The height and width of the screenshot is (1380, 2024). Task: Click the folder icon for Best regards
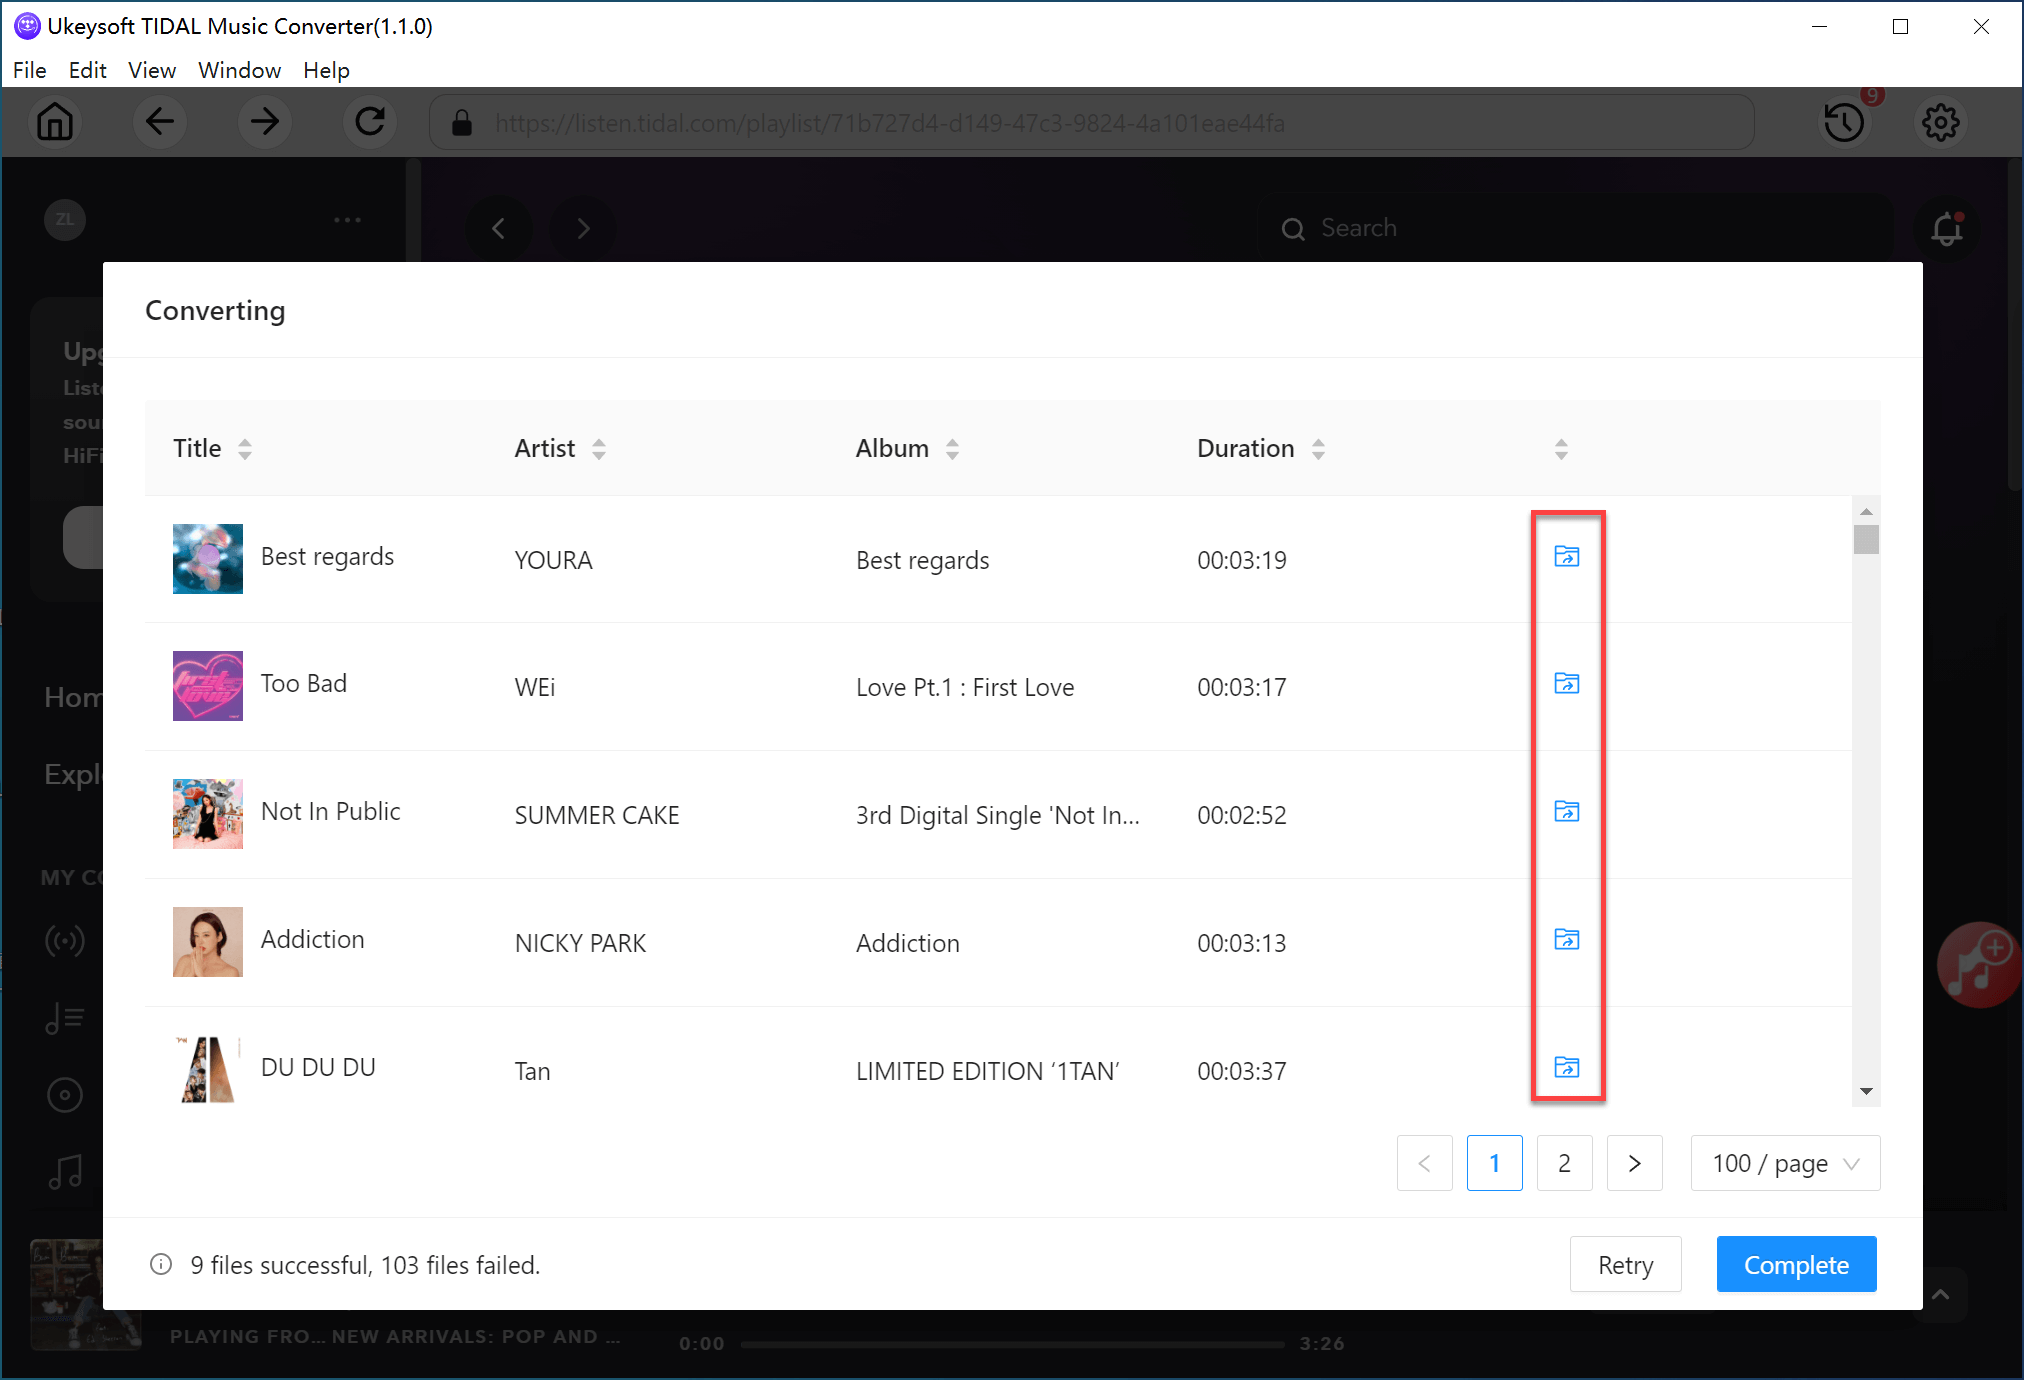click(x=1566, y=557)
